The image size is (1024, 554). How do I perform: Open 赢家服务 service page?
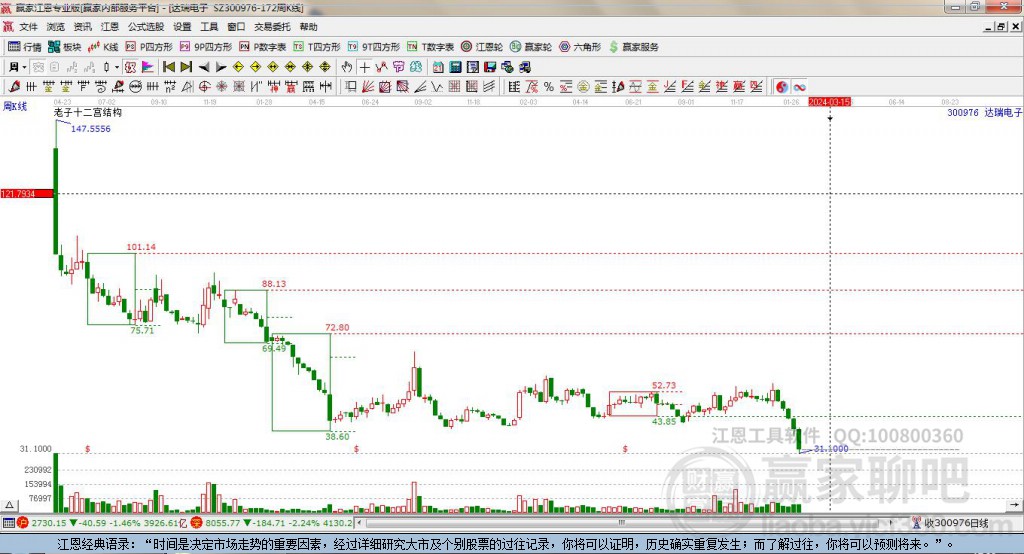(633, 47)
